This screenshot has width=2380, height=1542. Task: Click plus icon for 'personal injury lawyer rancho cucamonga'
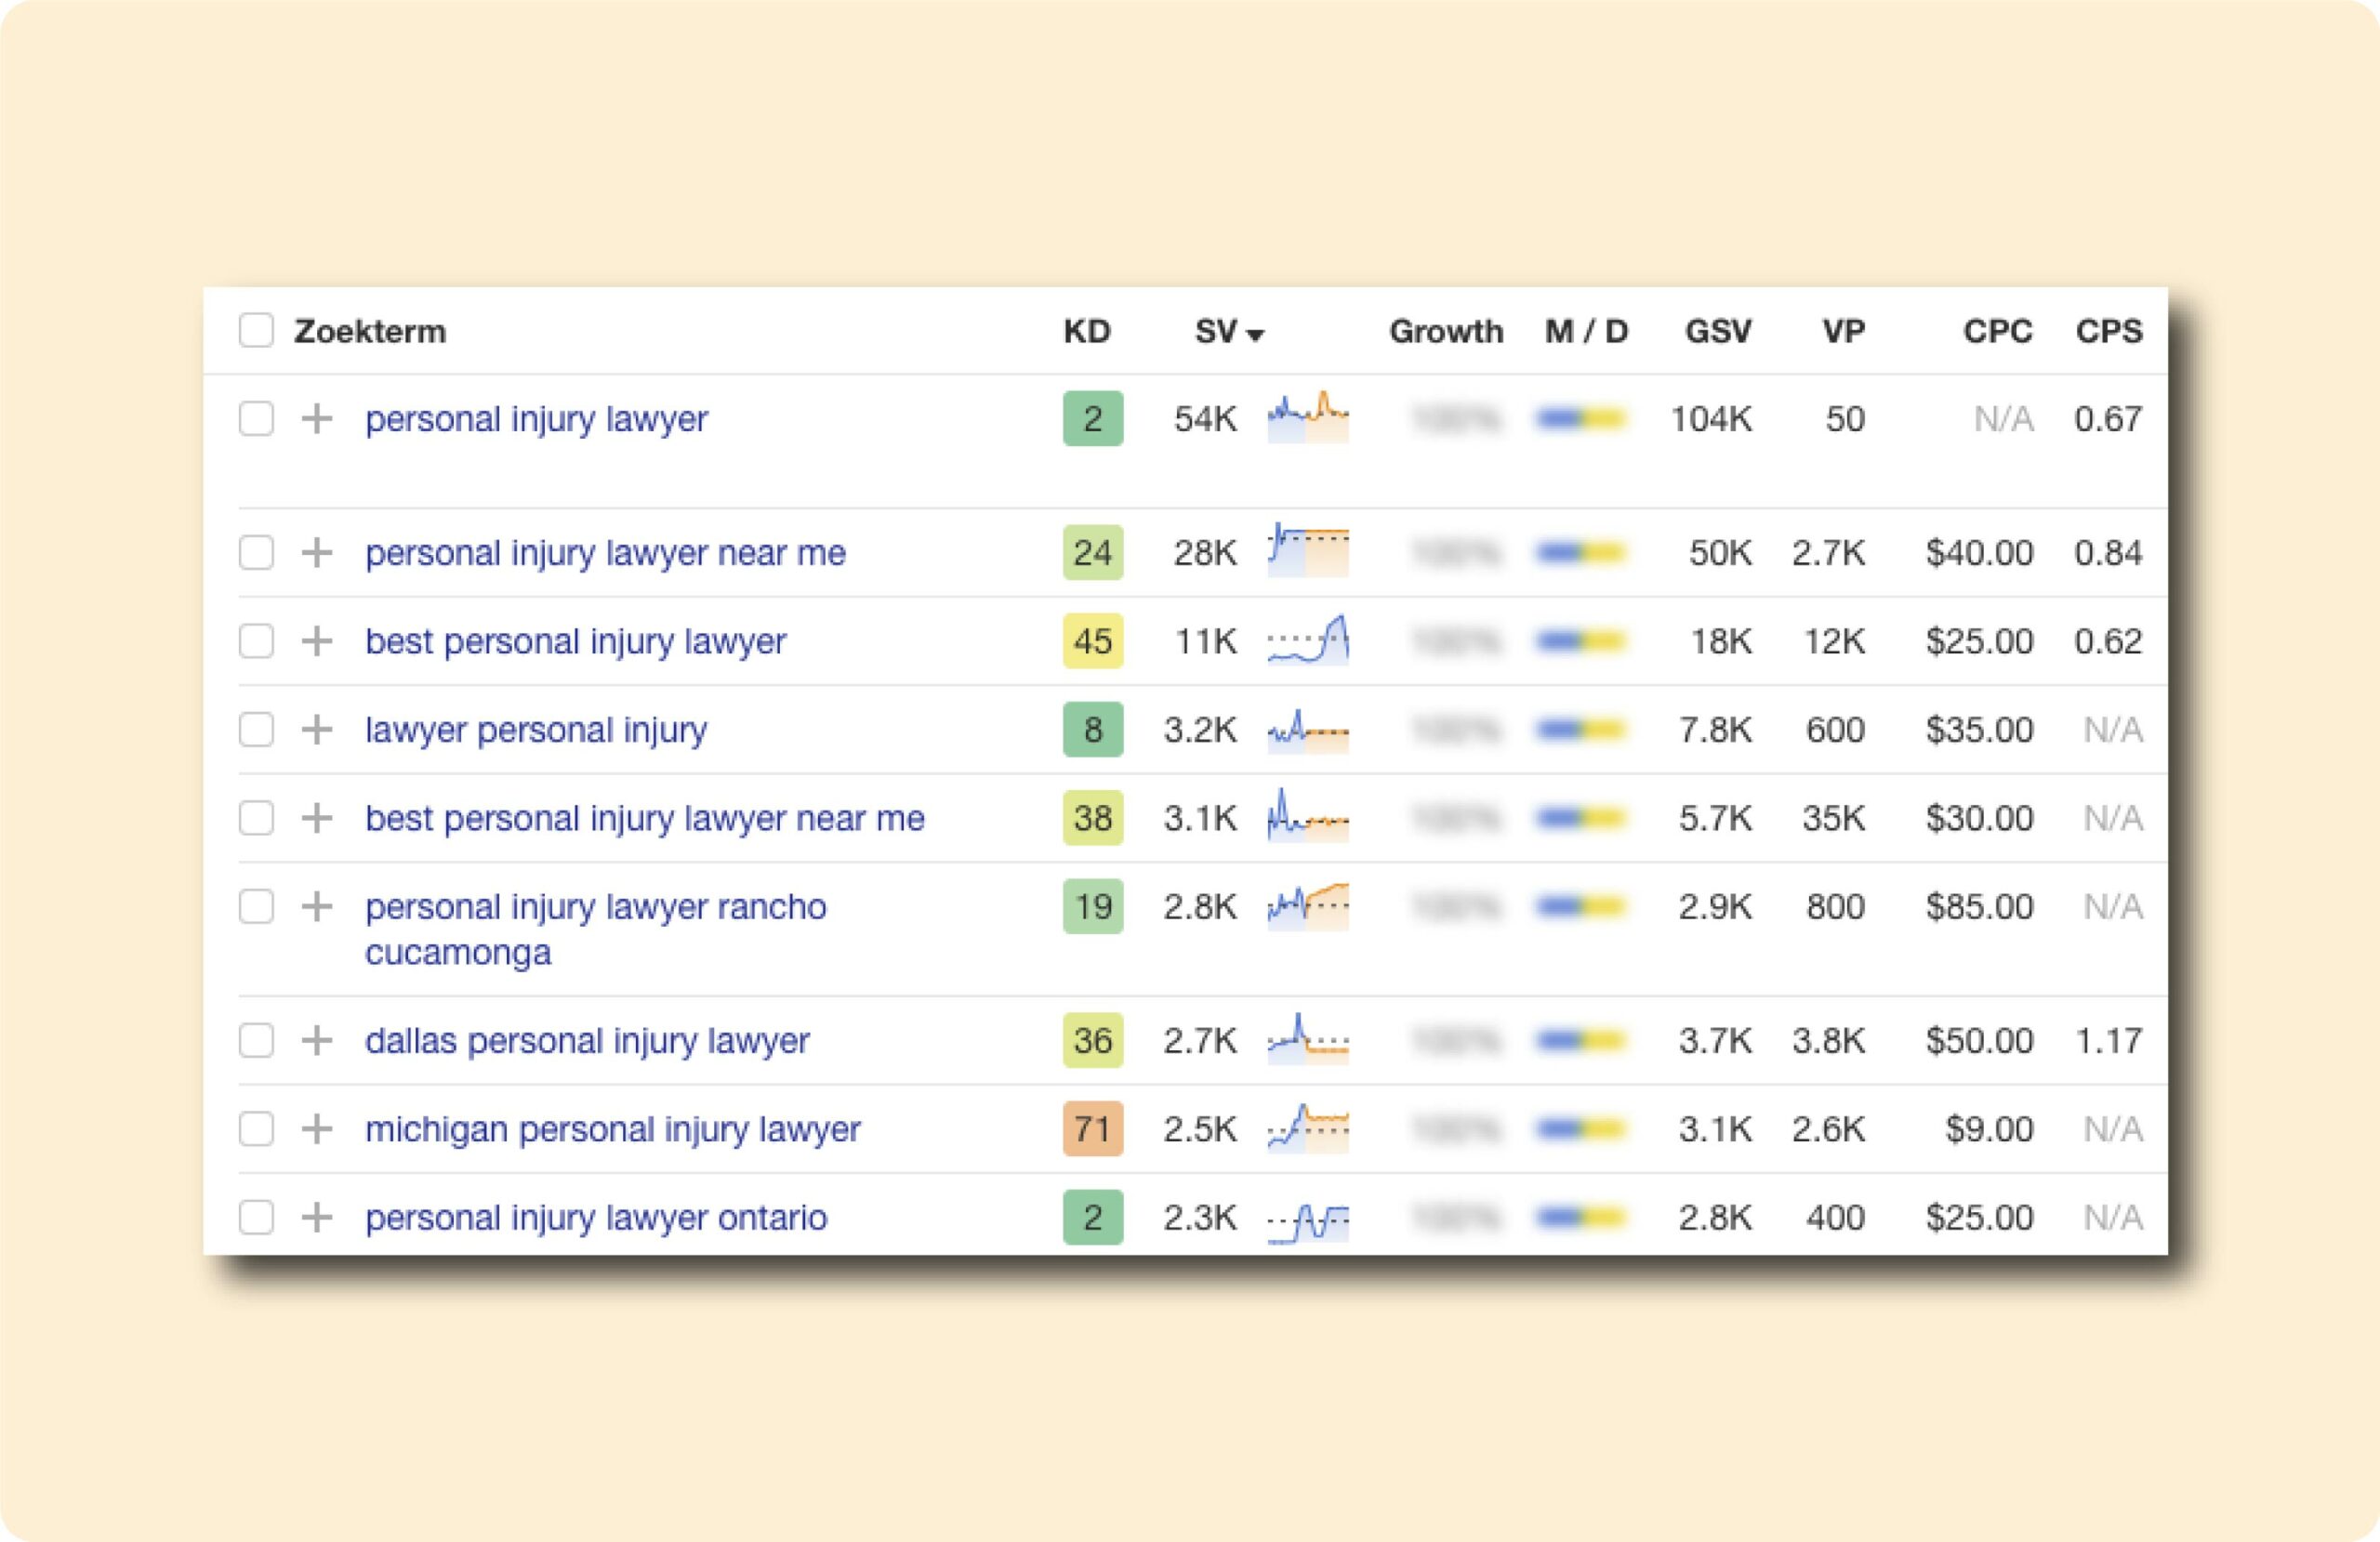tap(317, 906)
